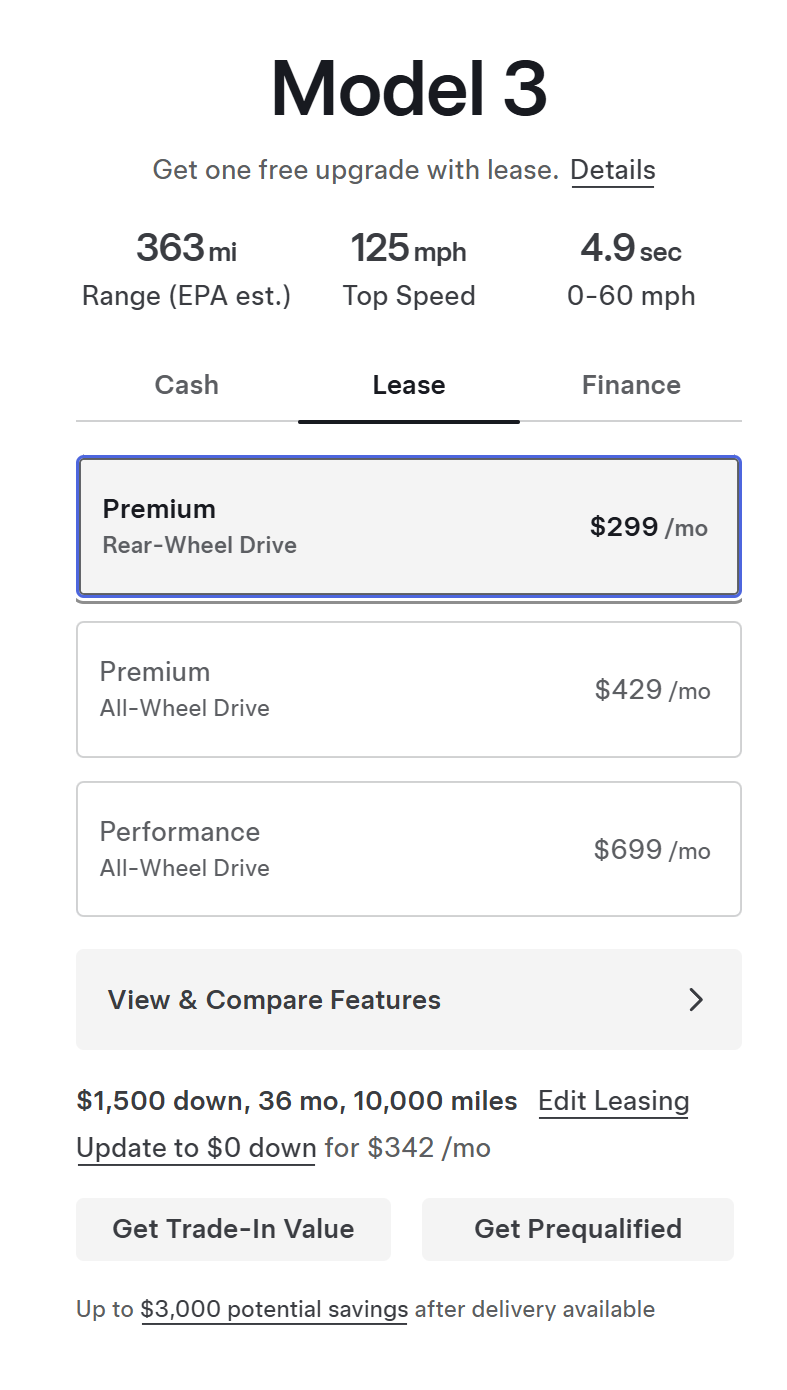The width and height of the screenshot is (787, 1390).
Task: Click the Model 3 heading
Action: click(x=408, y=89)
